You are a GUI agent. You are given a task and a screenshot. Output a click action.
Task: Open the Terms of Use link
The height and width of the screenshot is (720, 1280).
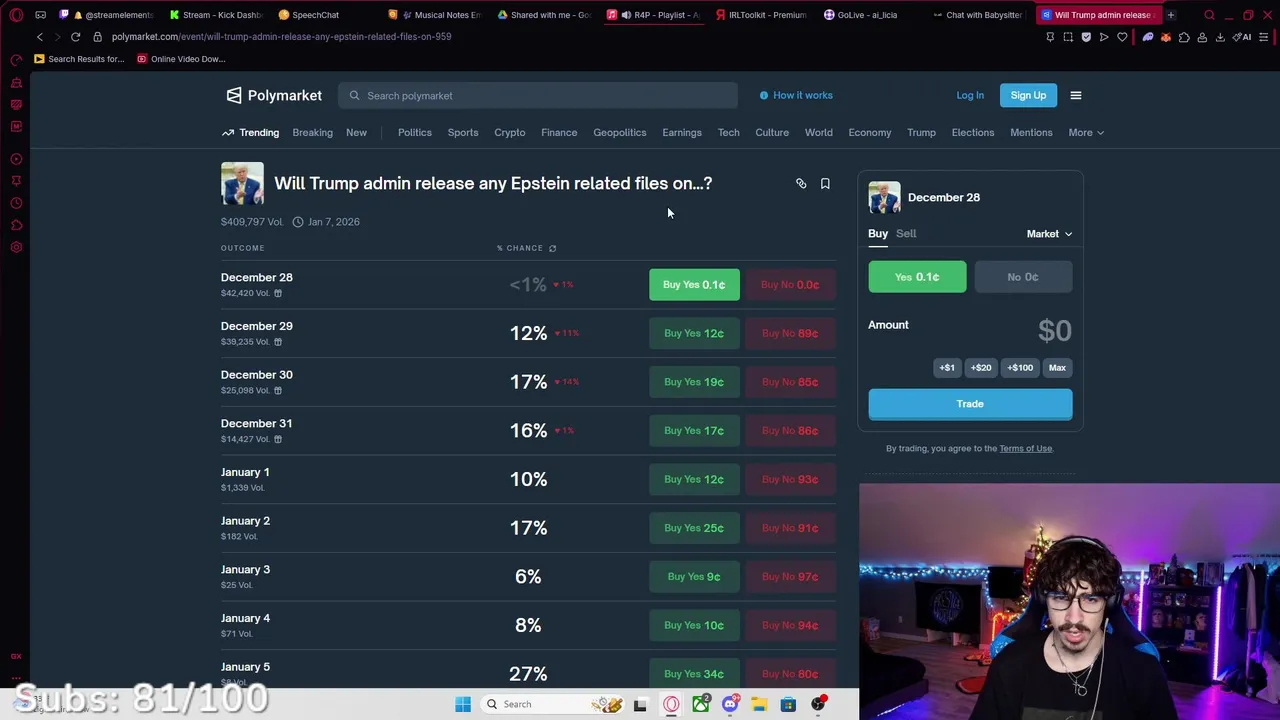click(x=1025, y=448)
